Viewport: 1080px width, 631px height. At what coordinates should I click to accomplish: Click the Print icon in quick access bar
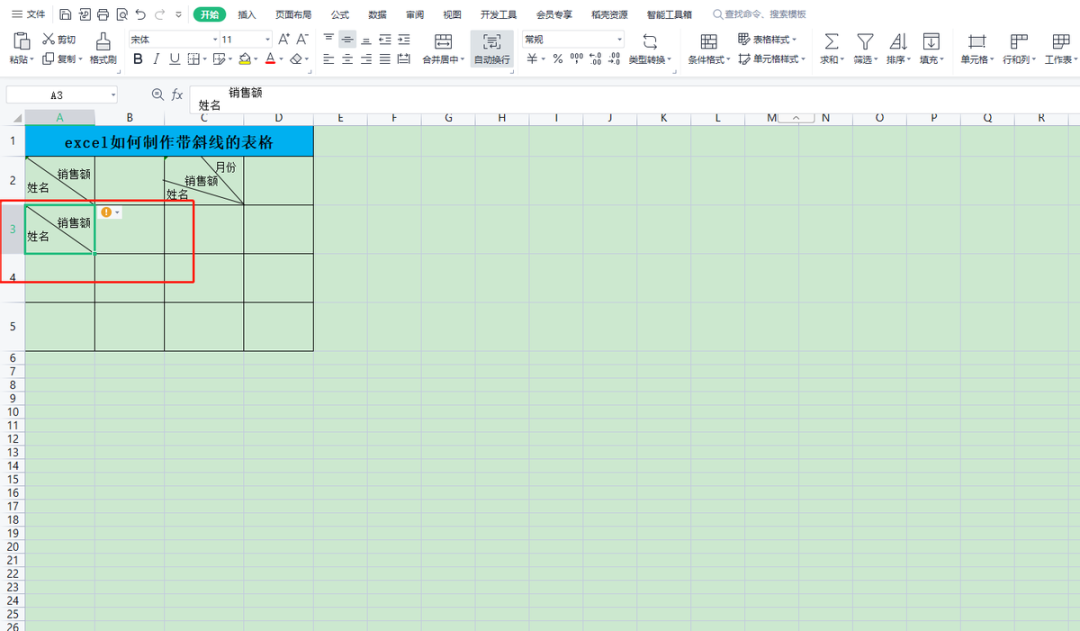coord(102,15)
